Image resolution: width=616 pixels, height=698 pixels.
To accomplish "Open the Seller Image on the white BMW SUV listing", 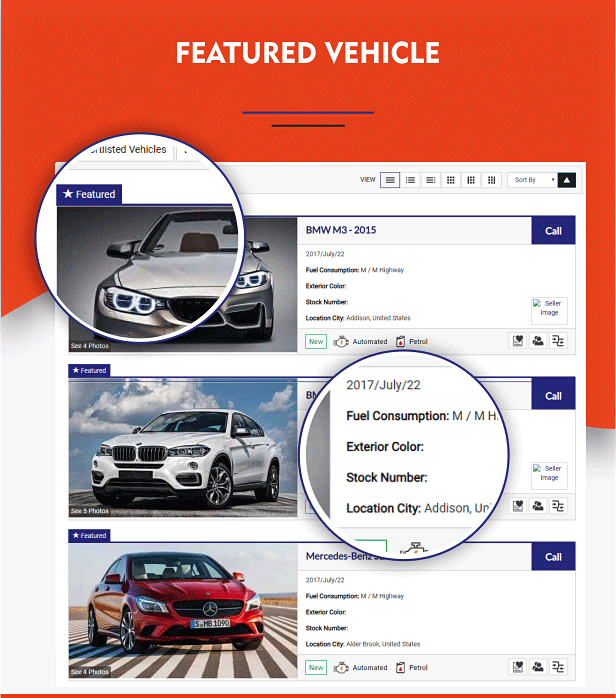I will coord(549,476).
